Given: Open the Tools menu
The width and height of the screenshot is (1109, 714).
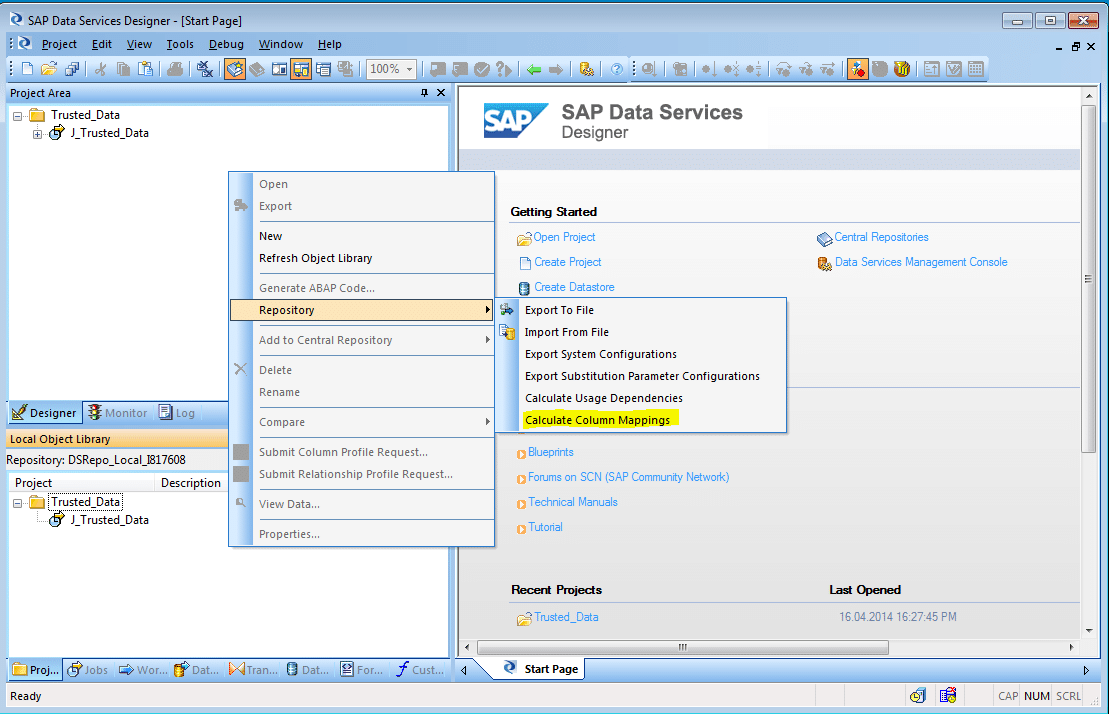Looking at the screenshot, I should (x=180, y=44).
